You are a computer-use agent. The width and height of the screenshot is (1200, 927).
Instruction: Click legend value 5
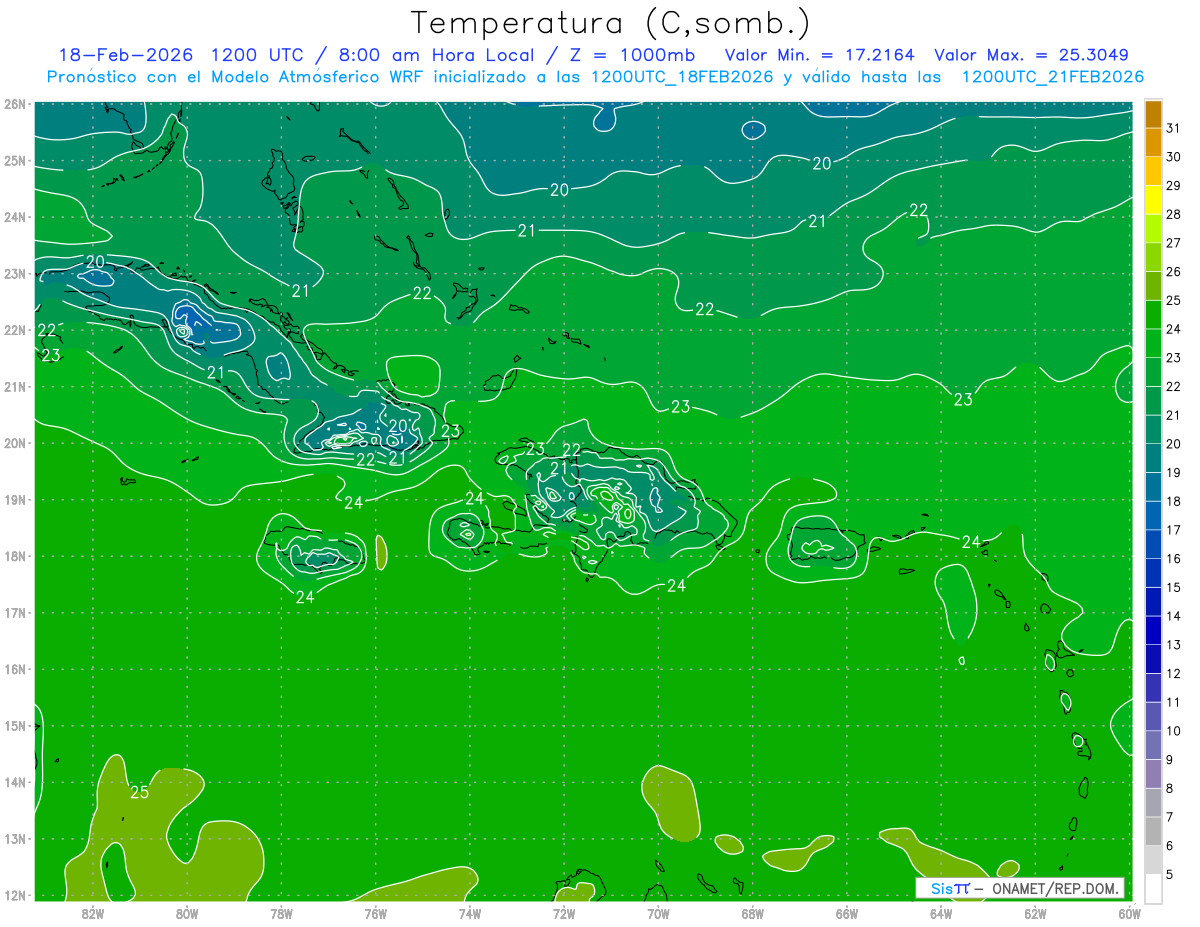pyautogui.click(x=1170, y=875)
